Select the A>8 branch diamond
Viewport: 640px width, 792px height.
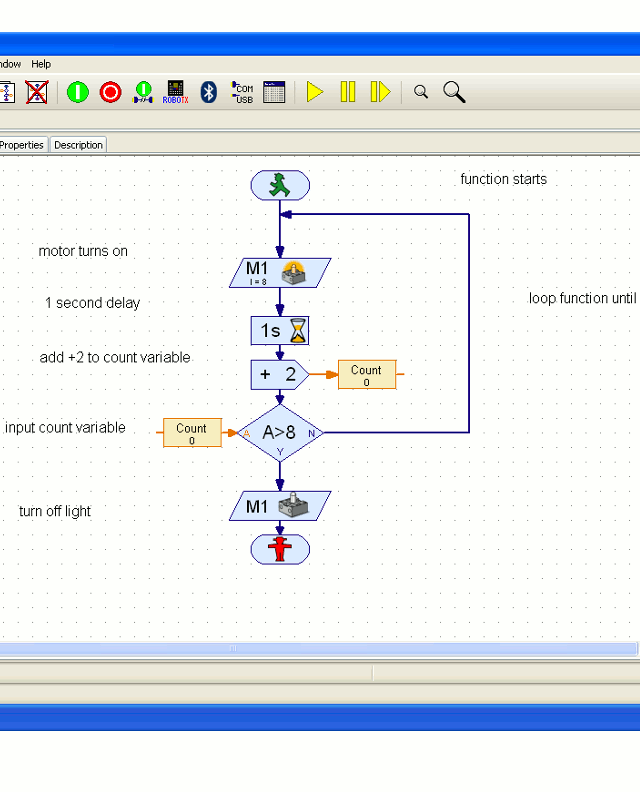click(x=280, y=433)
